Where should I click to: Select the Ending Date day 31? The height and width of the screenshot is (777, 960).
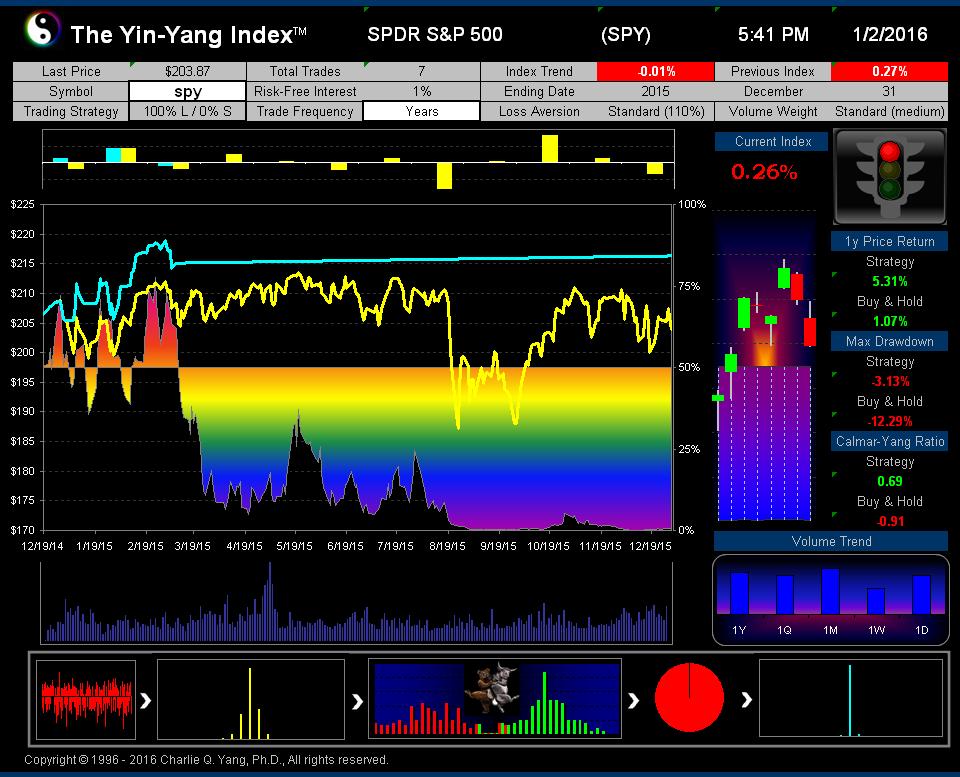889,91
